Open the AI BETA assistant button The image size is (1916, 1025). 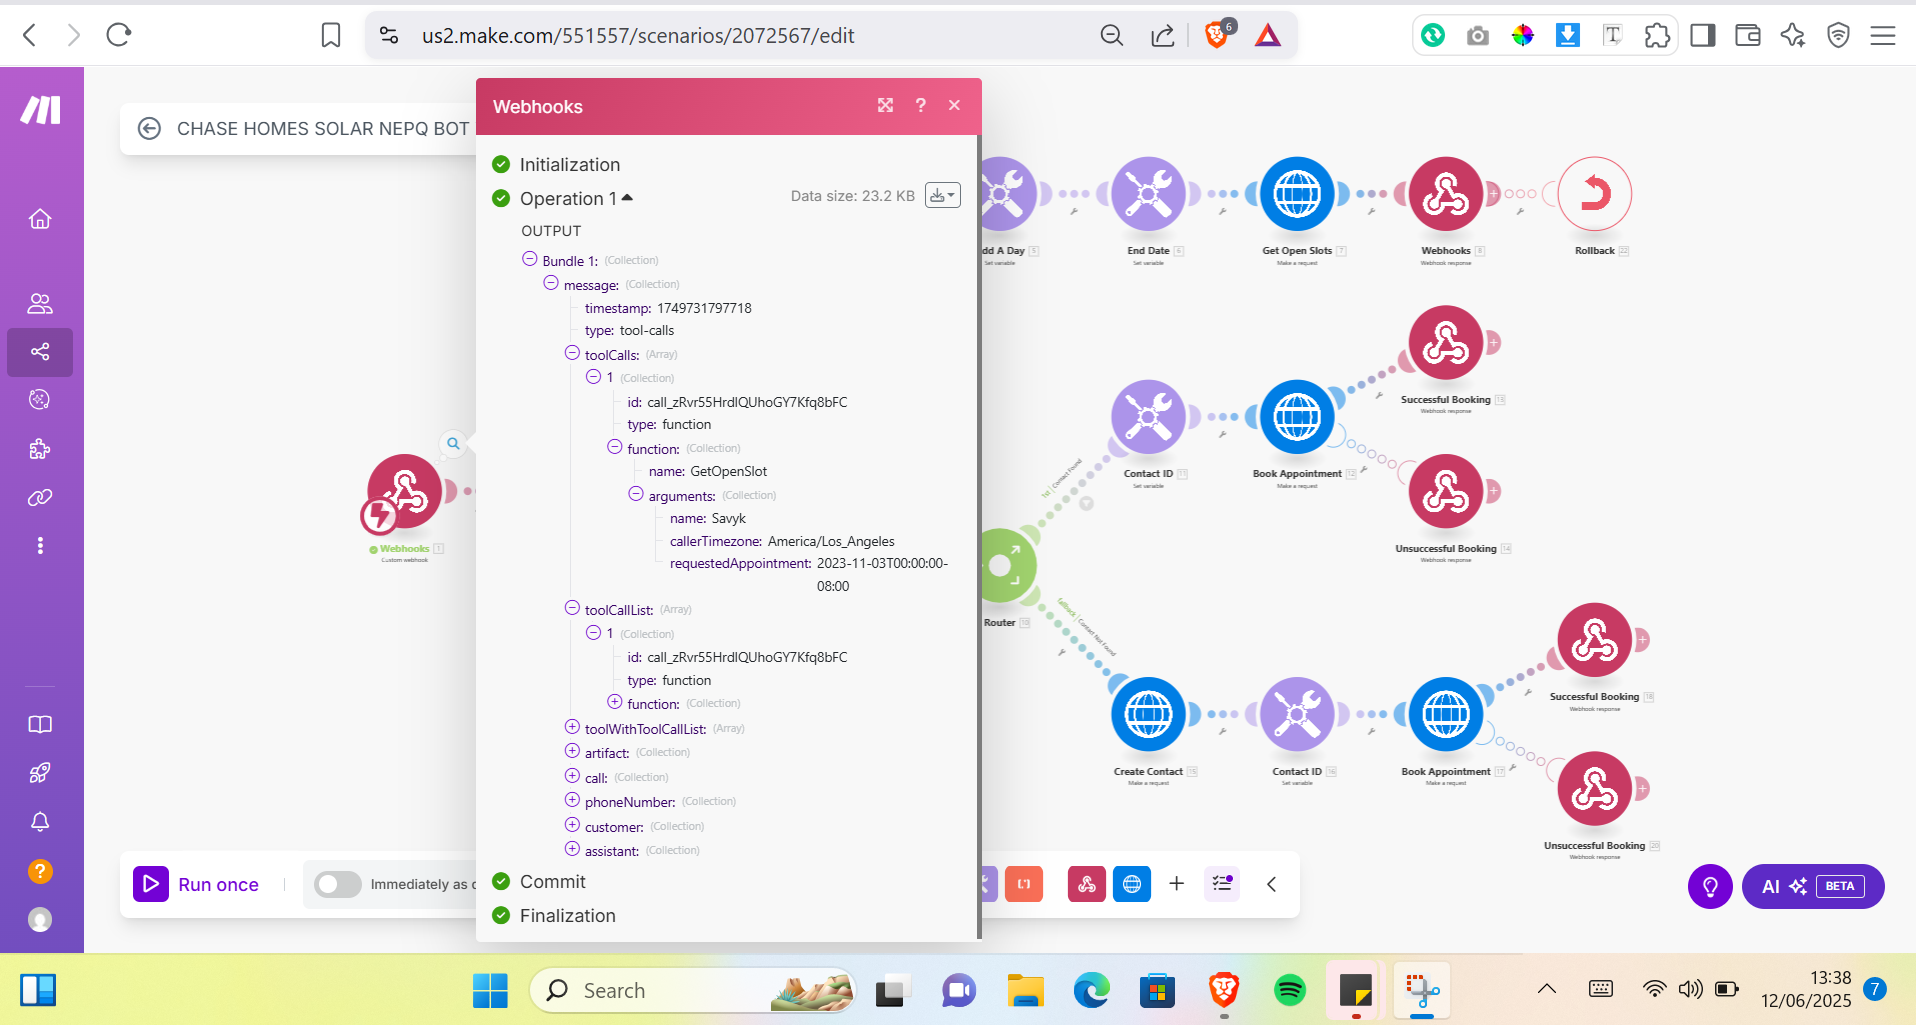[1813, 886]
